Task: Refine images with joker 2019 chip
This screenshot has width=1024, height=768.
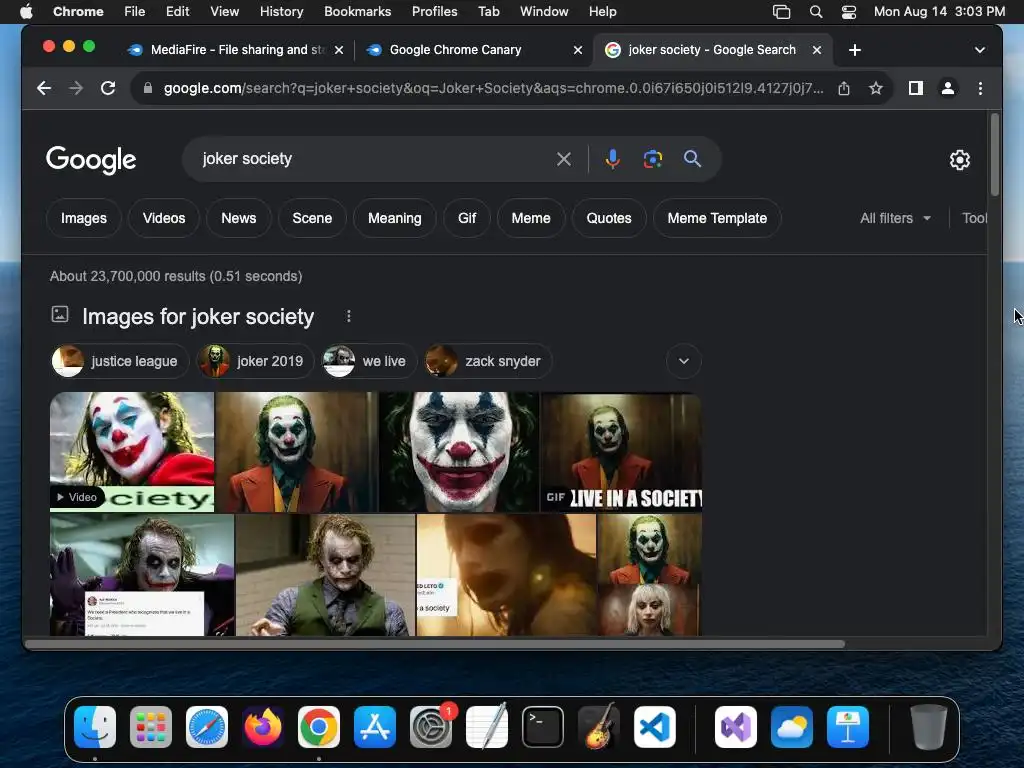Action: [x=255, y=361]
